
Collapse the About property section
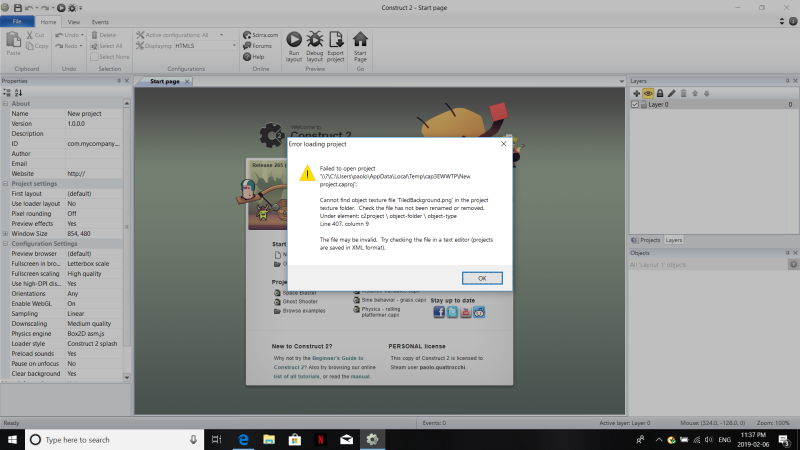(x=6, y=104)
